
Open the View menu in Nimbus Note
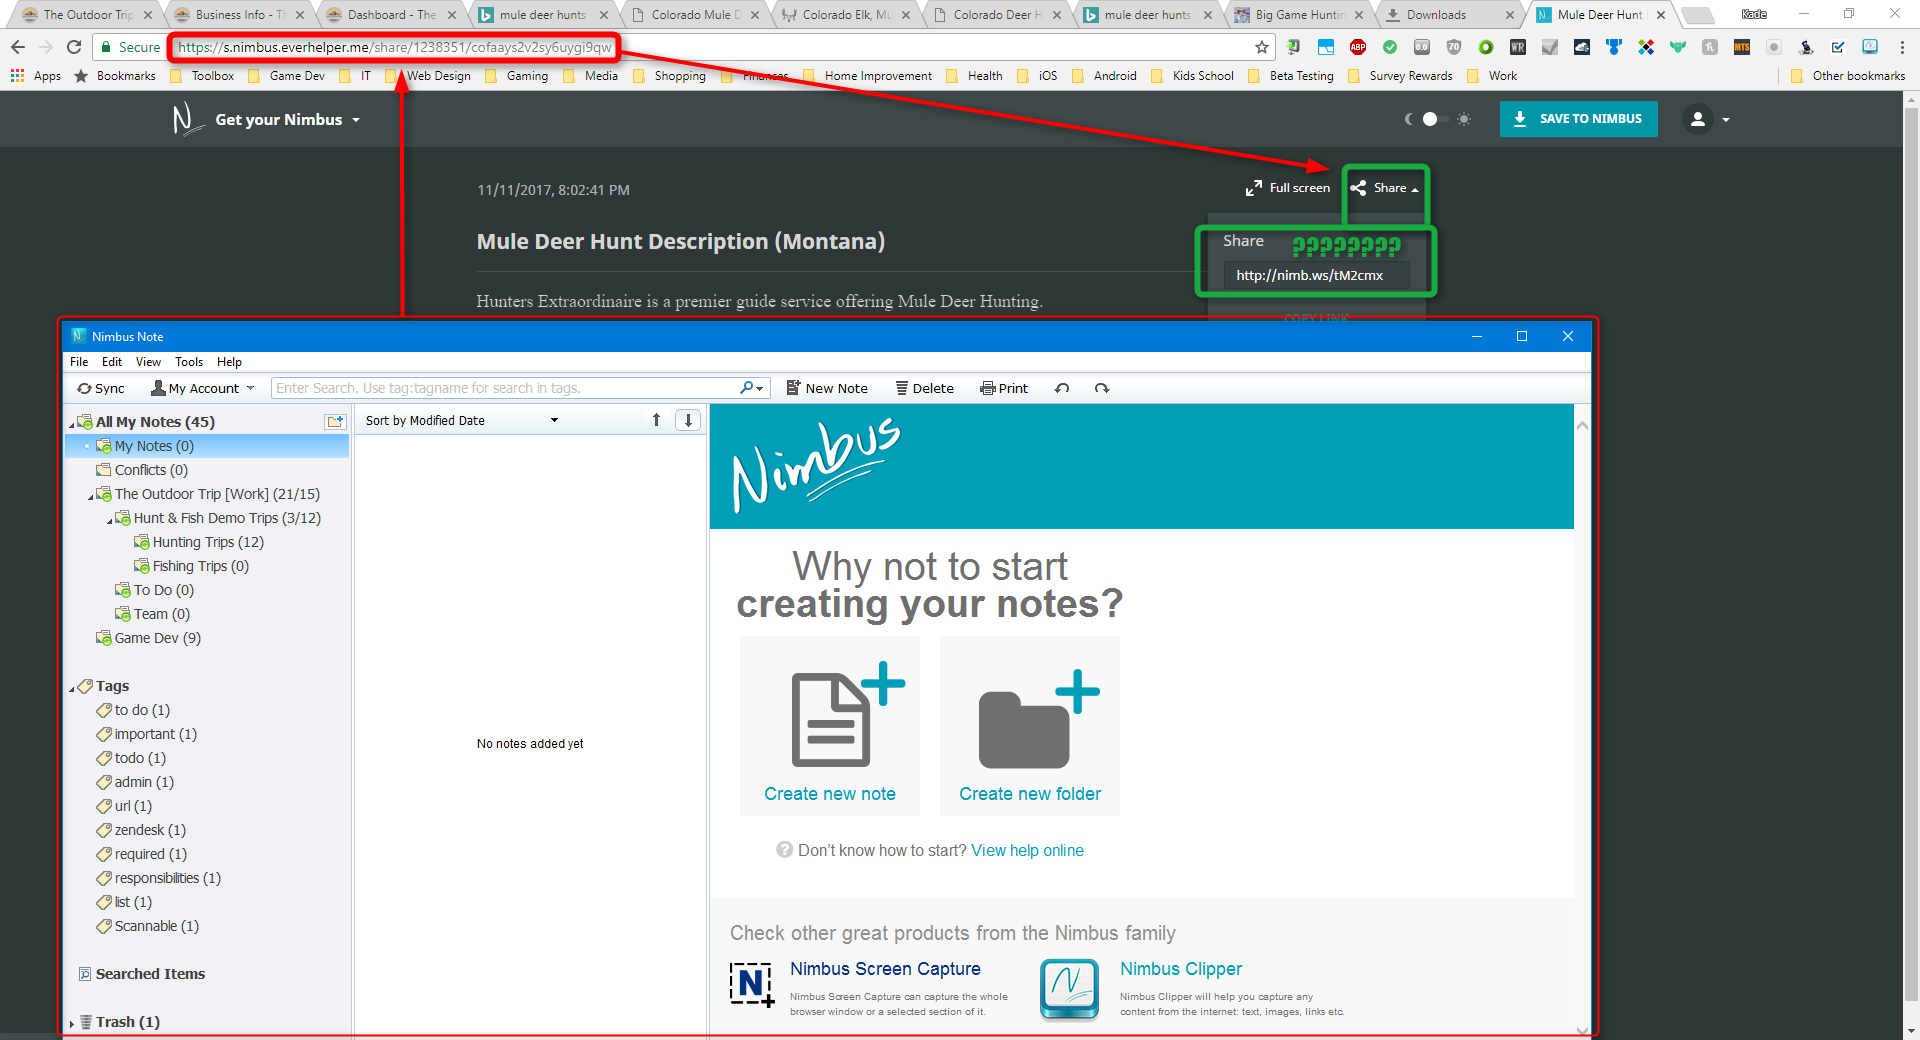click(148, 362)
